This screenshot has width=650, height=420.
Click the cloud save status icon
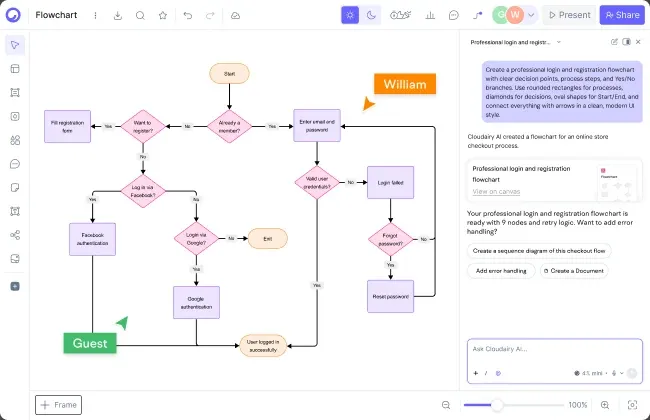pyautogui.click(x=235, y=15)
